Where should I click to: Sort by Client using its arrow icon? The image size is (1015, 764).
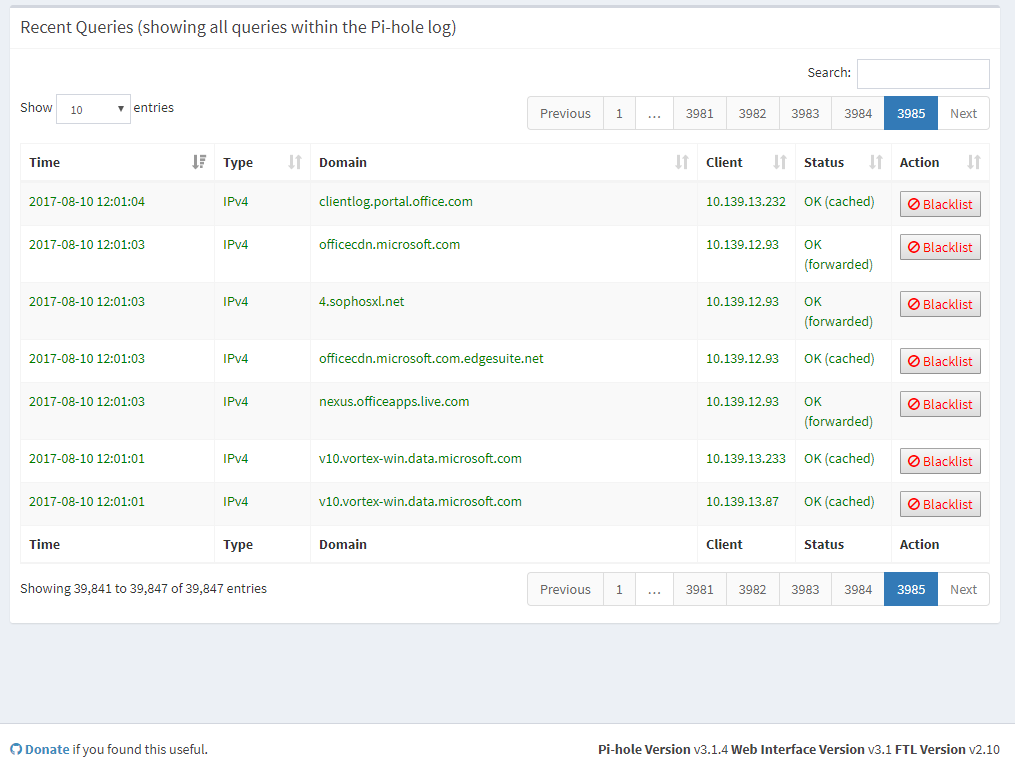(780, 162)
